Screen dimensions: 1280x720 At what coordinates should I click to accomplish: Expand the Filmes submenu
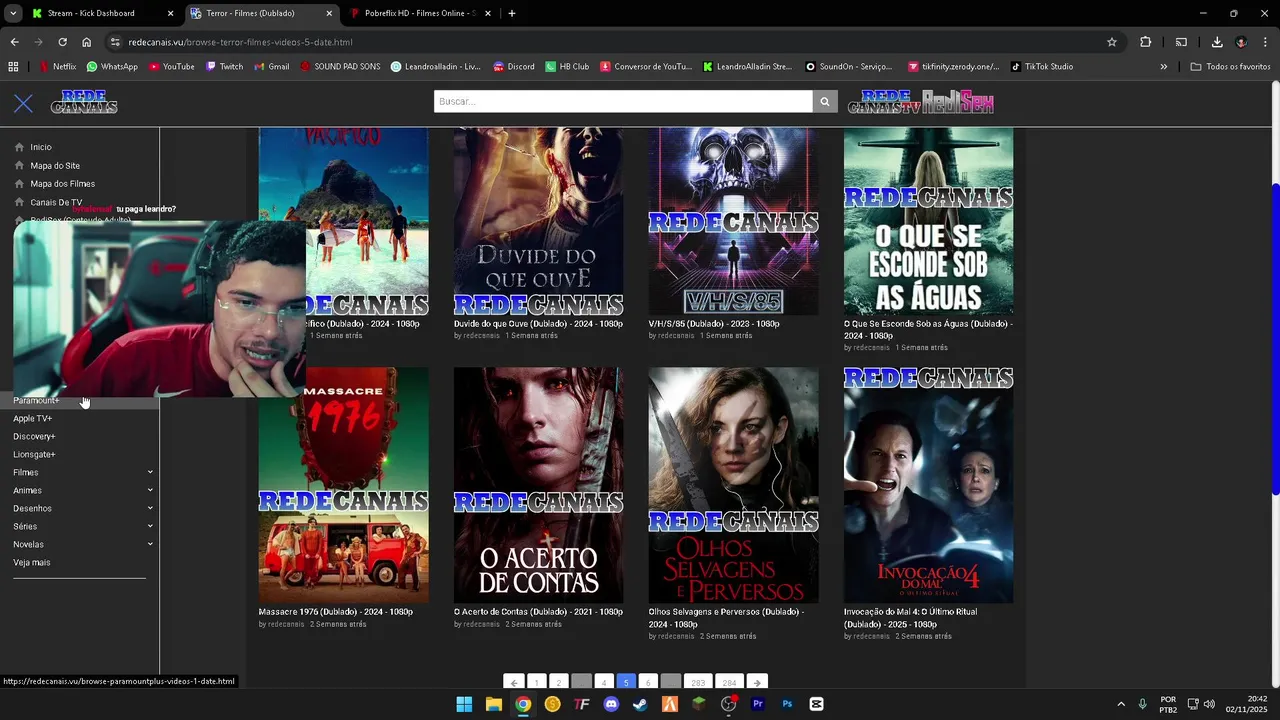[150, 472]
